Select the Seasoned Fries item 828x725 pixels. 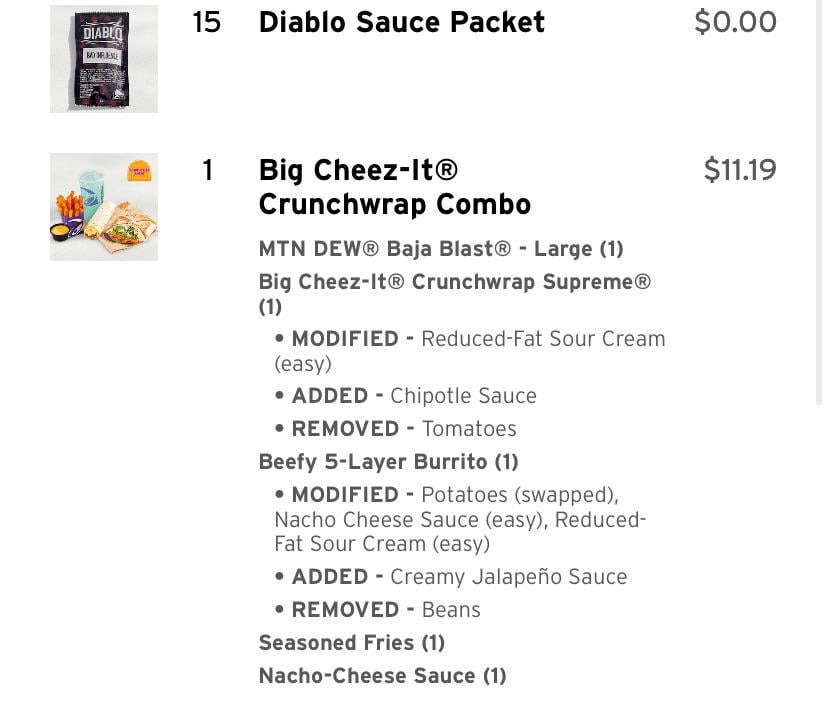coord(351,643)
